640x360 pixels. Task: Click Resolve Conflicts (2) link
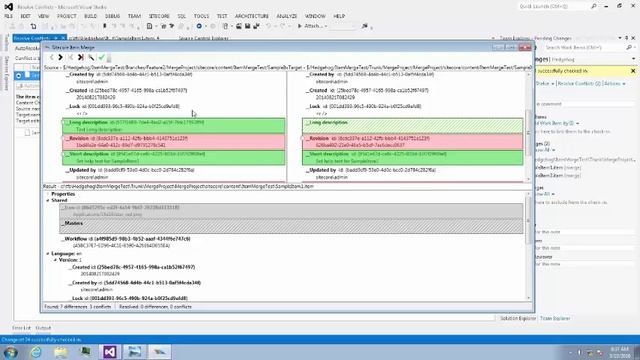pyautogui.click(x=579, y=84)
